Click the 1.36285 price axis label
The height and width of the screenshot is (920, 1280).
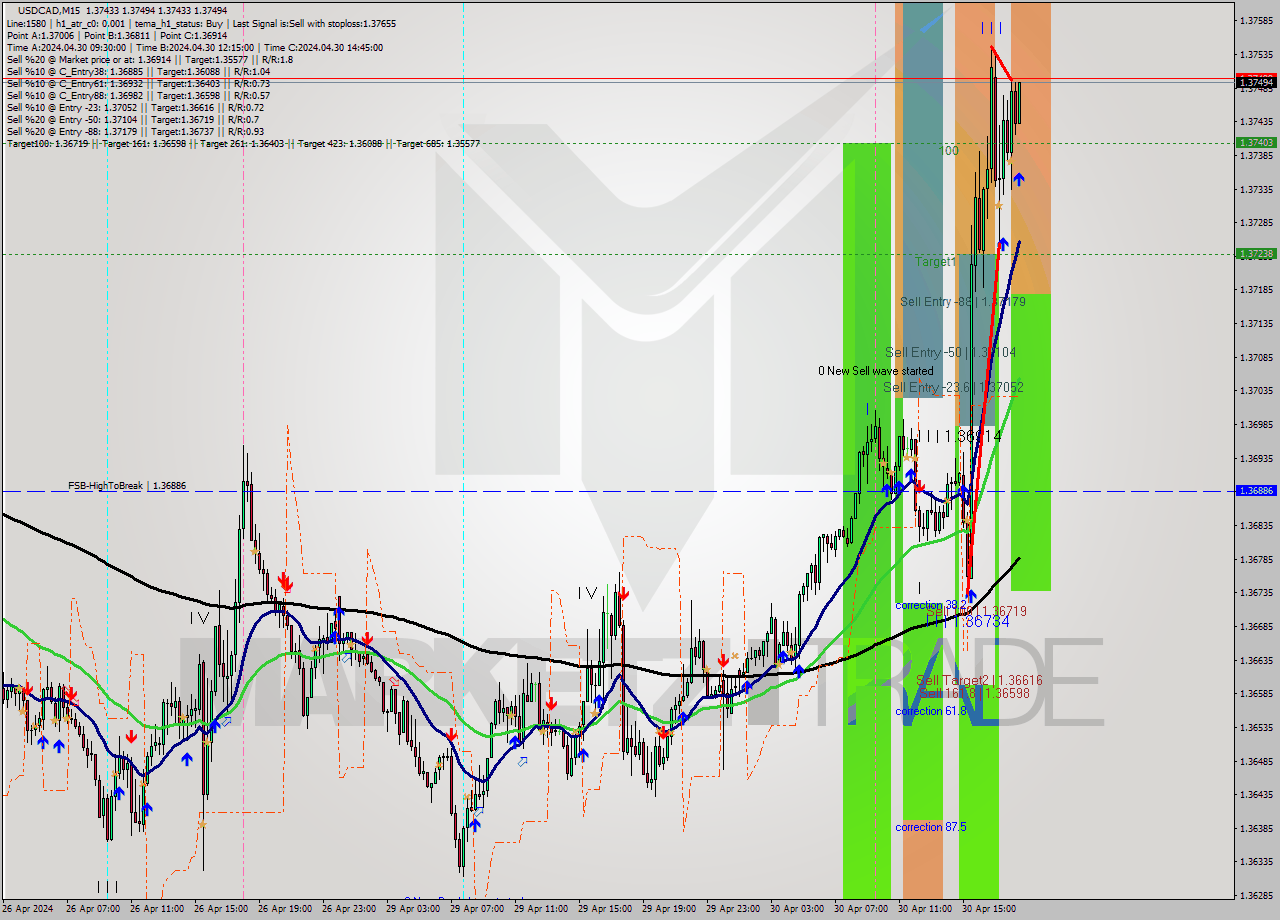[1256, 895]
